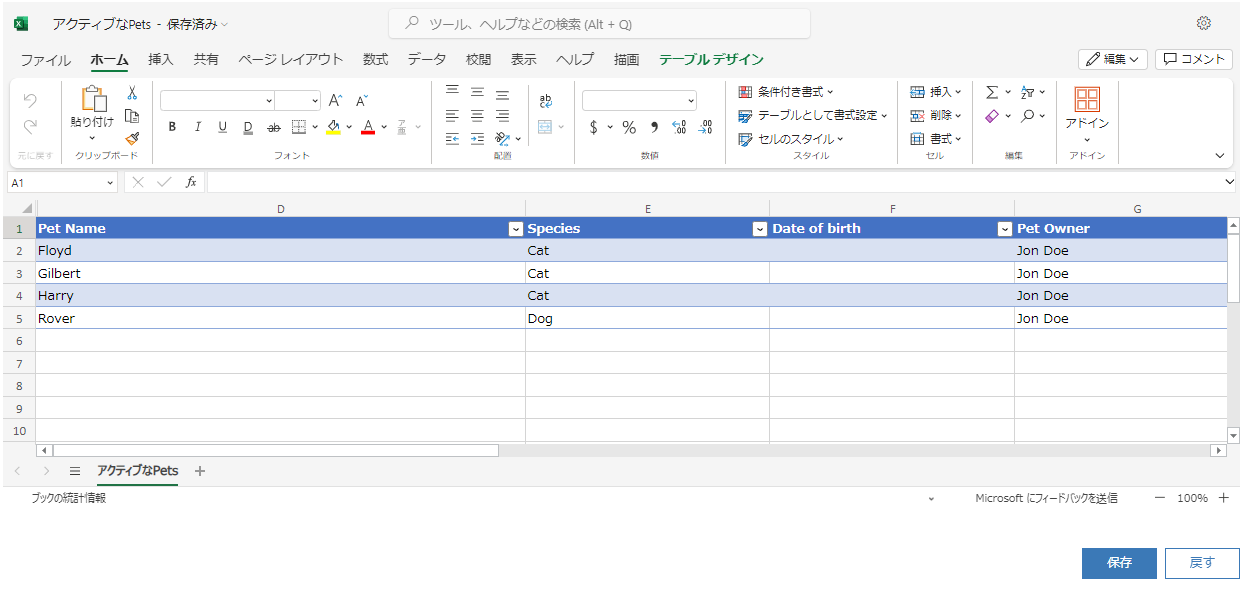The height and width of the screenshot is (593, 1257).
Task: Apply strikethrough formatting icon
Action: click(x=273, y=127)
